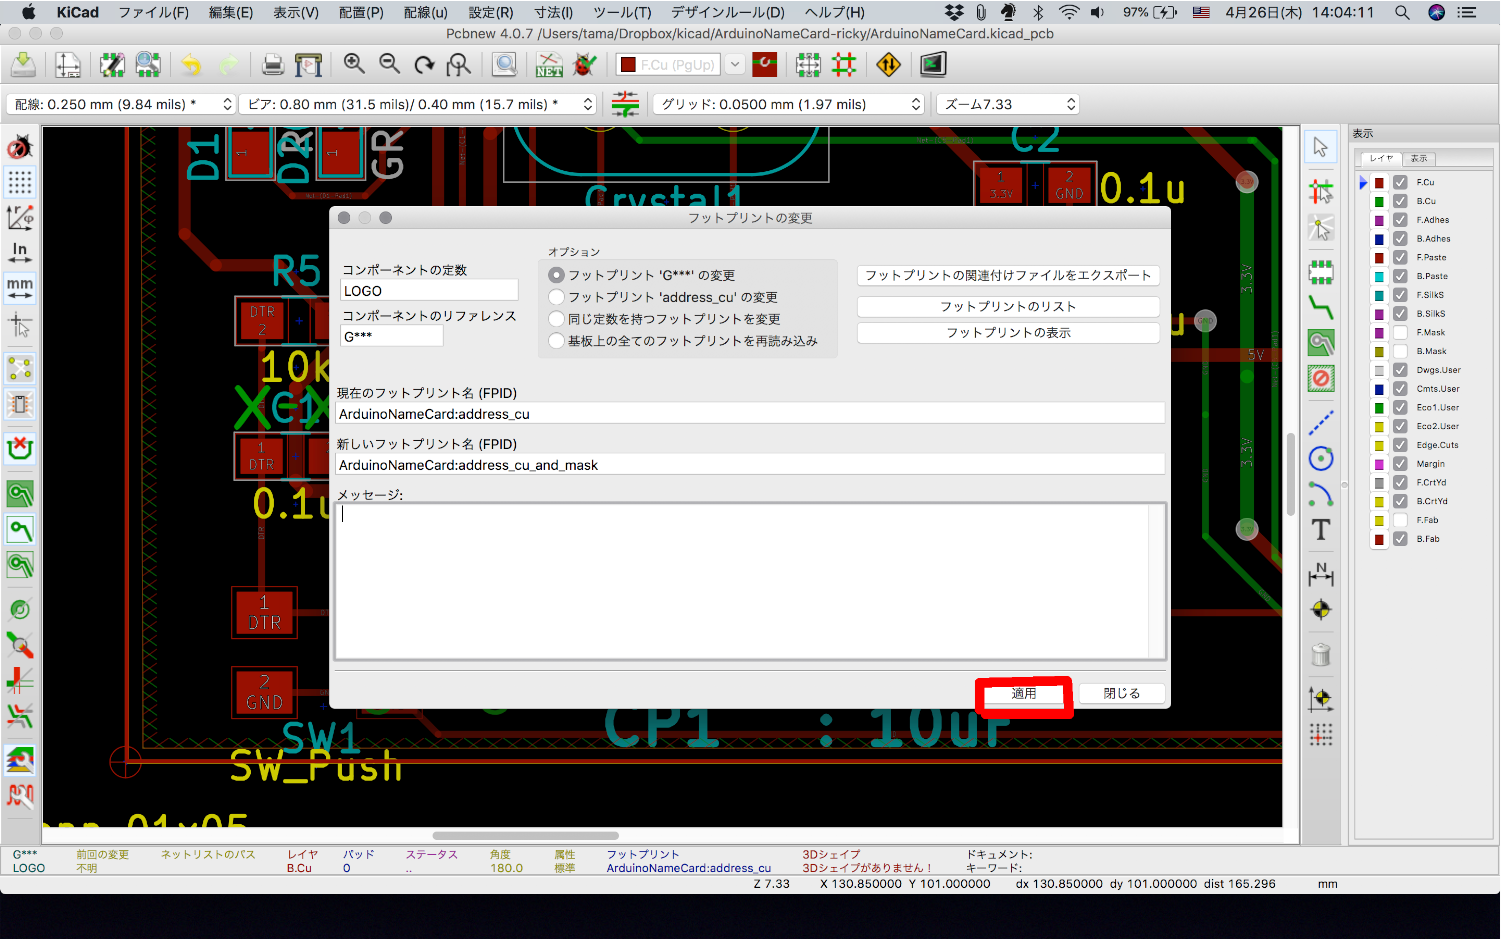Screen dimensions: 1501x939
Task: Uncheck the B.SilkS layer checkbox
Action: pyautogui.click(x=1400, y=314)
